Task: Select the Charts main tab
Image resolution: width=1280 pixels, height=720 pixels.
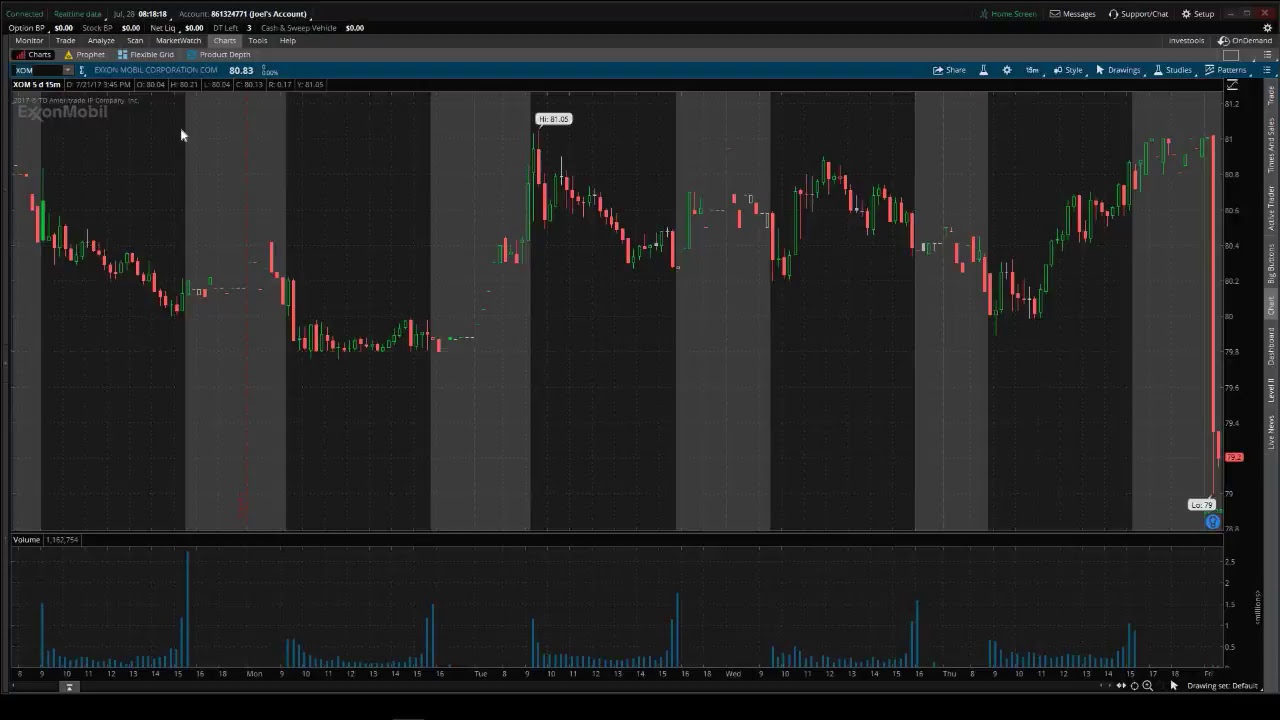Action: 224,41
